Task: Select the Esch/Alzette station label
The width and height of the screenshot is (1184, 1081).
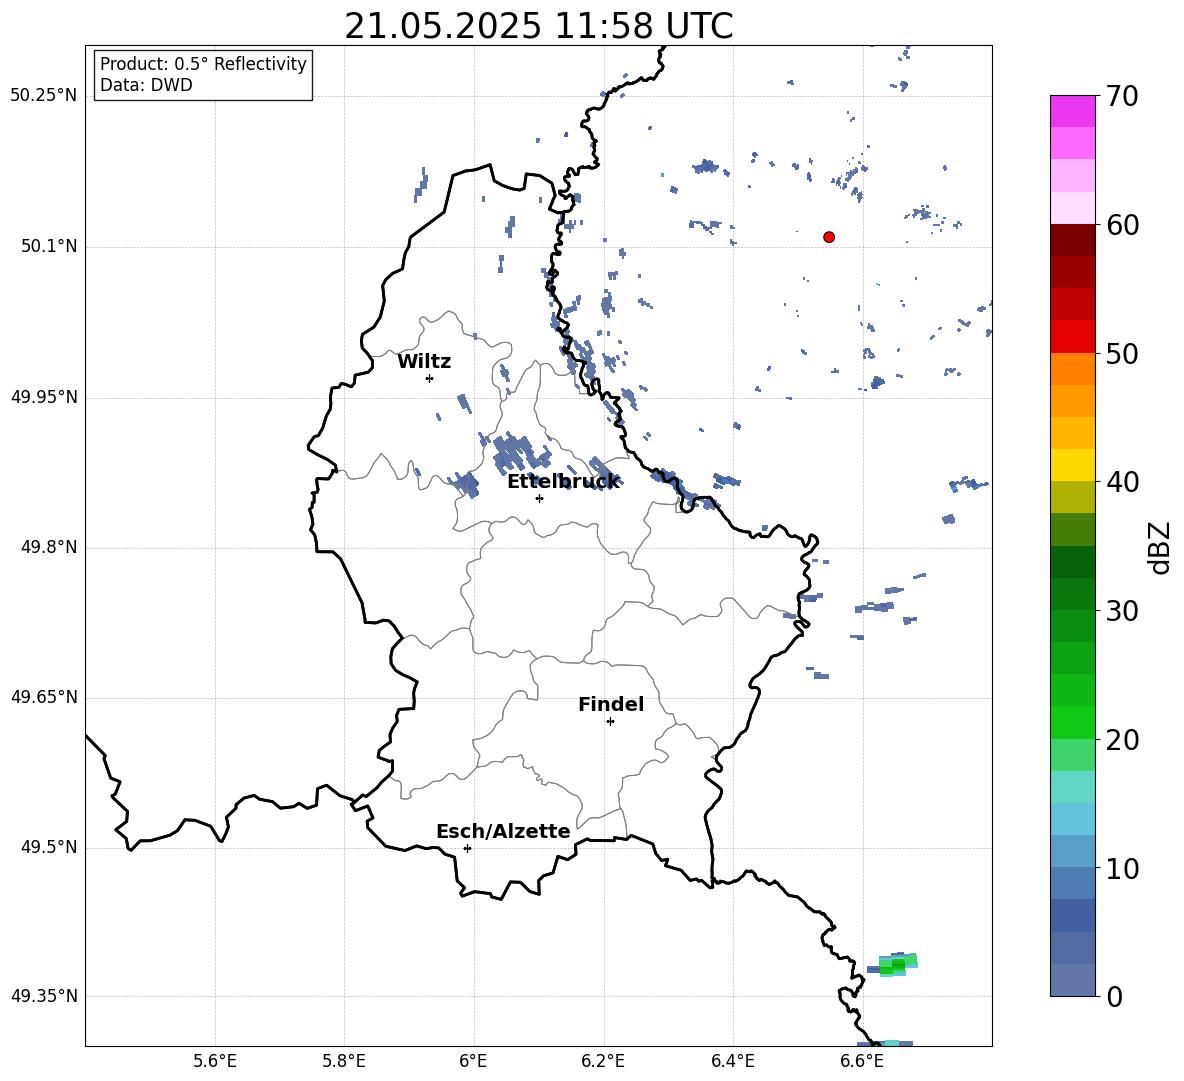Action: [503, 831]
